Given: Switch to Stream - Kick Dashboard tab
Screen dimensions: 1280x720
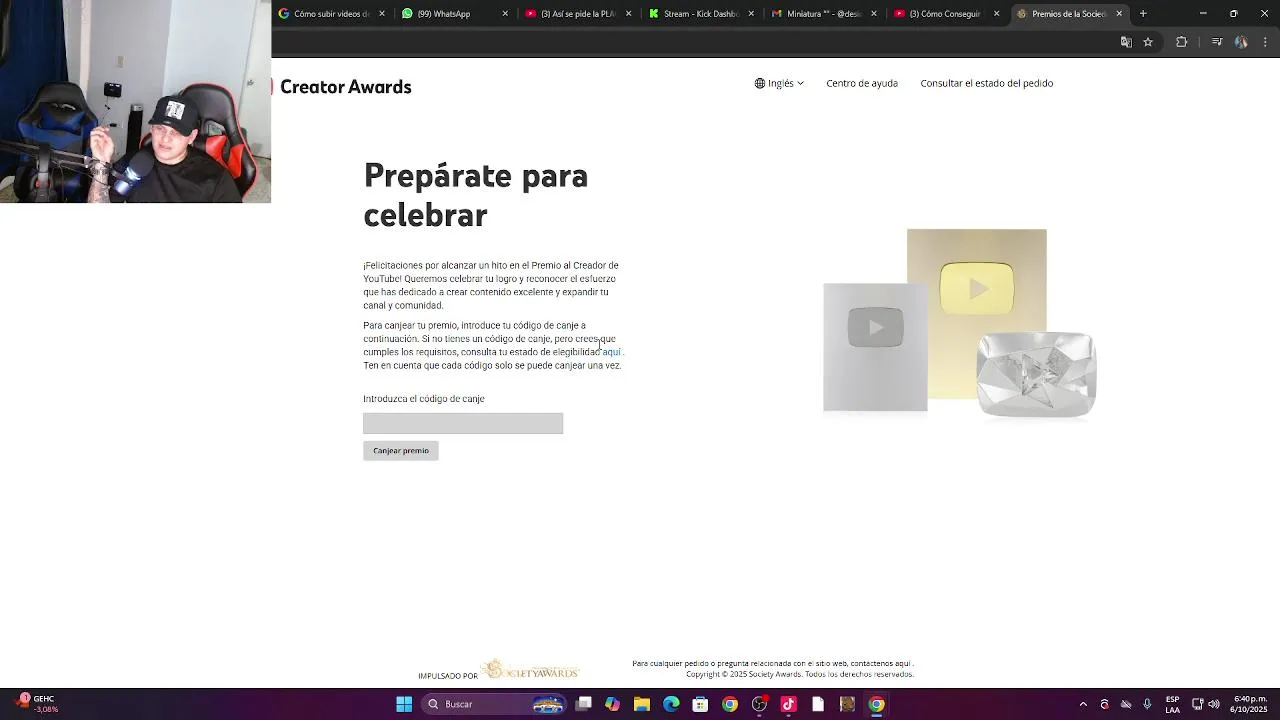Looking at the screenshot, I should pyautogui.click(x=701, y=14).
